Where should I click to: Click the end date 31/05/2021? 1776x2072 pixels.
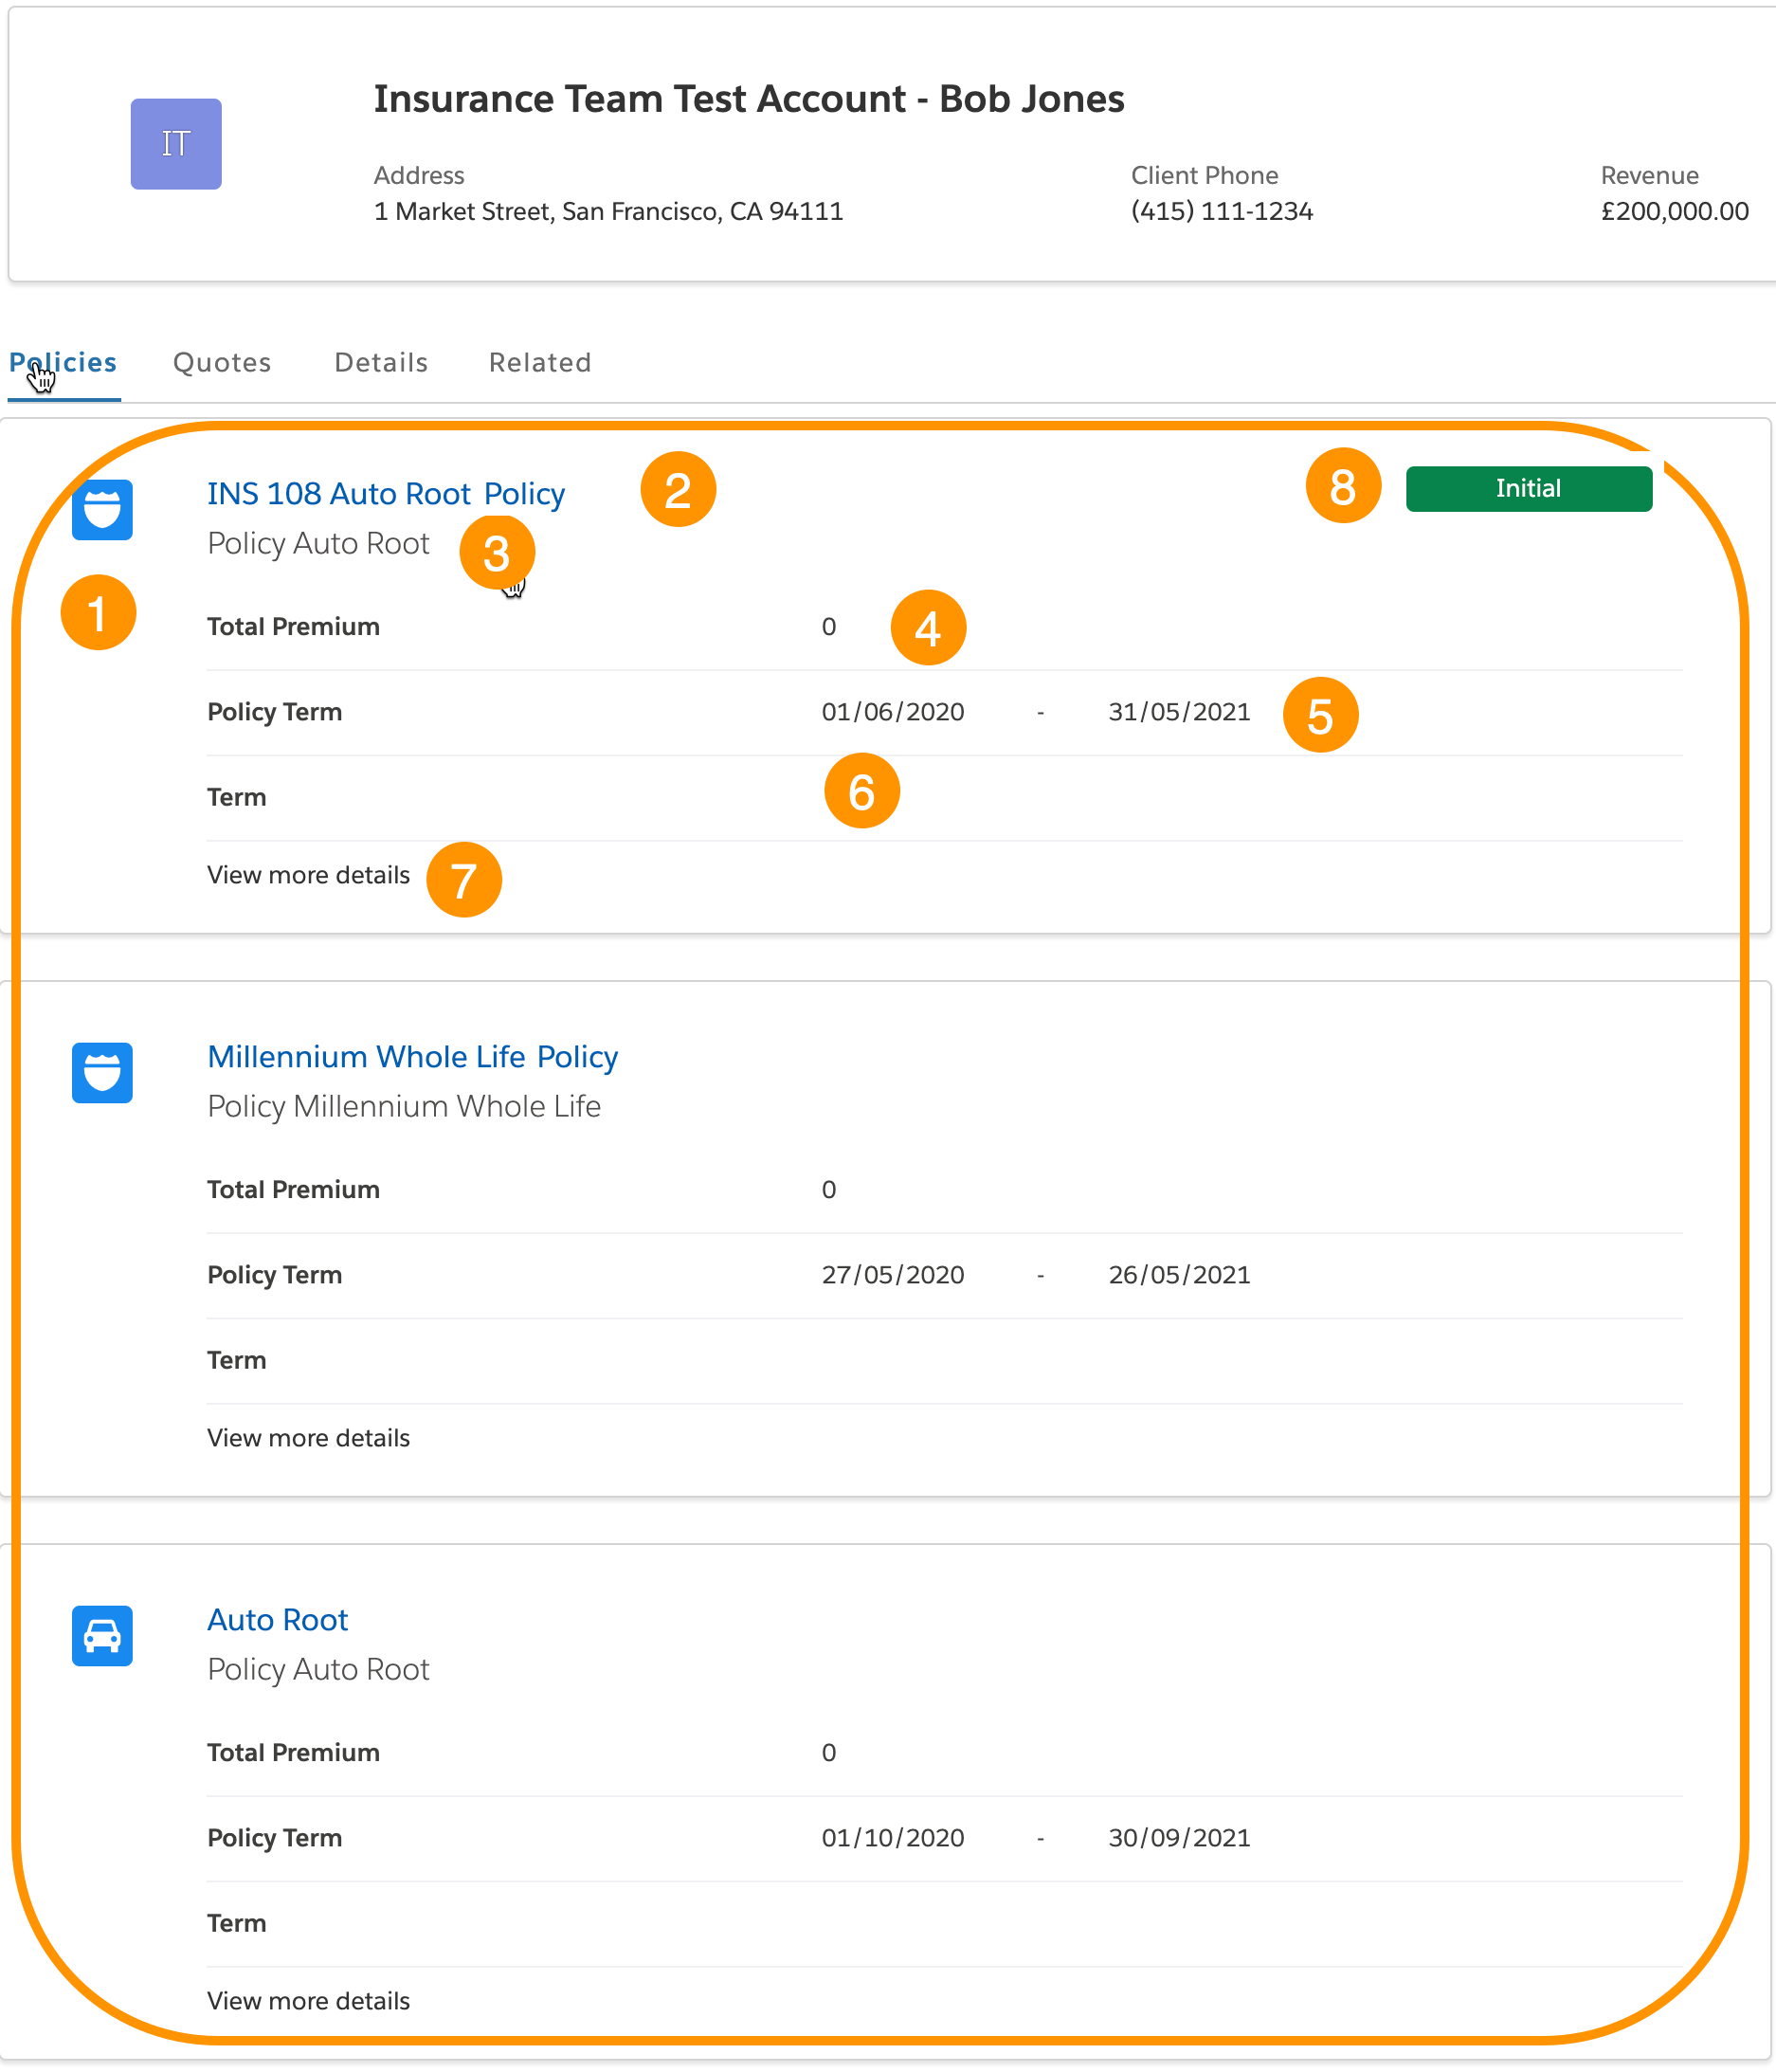pyautogui.click(x=1179, y=712)
